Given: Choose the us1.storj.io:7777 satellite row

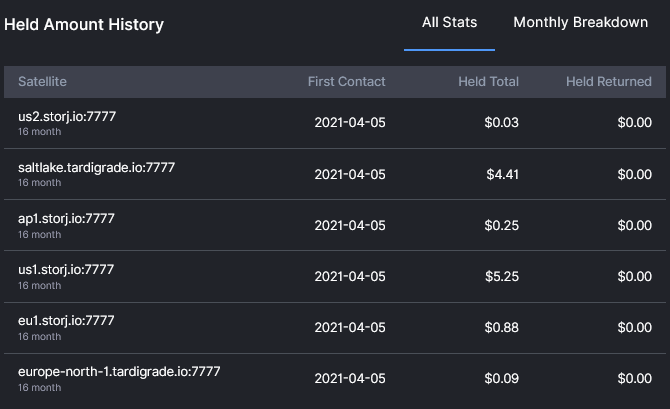Looking at the screenshot, I should click(335, 277).
